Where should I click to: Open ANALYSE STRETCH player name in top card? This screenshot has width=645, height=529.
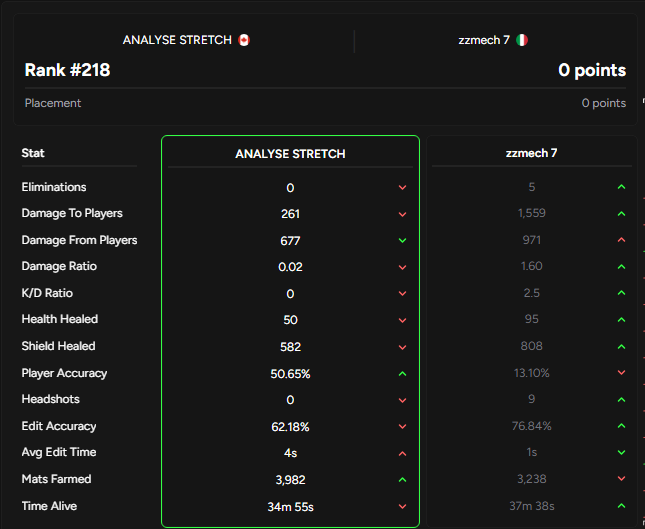tap(177, 40)
